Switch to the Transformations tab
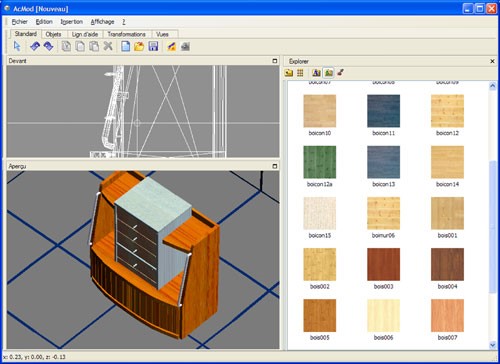This screenshot has width=500, height=364. (x=127, y=34)
